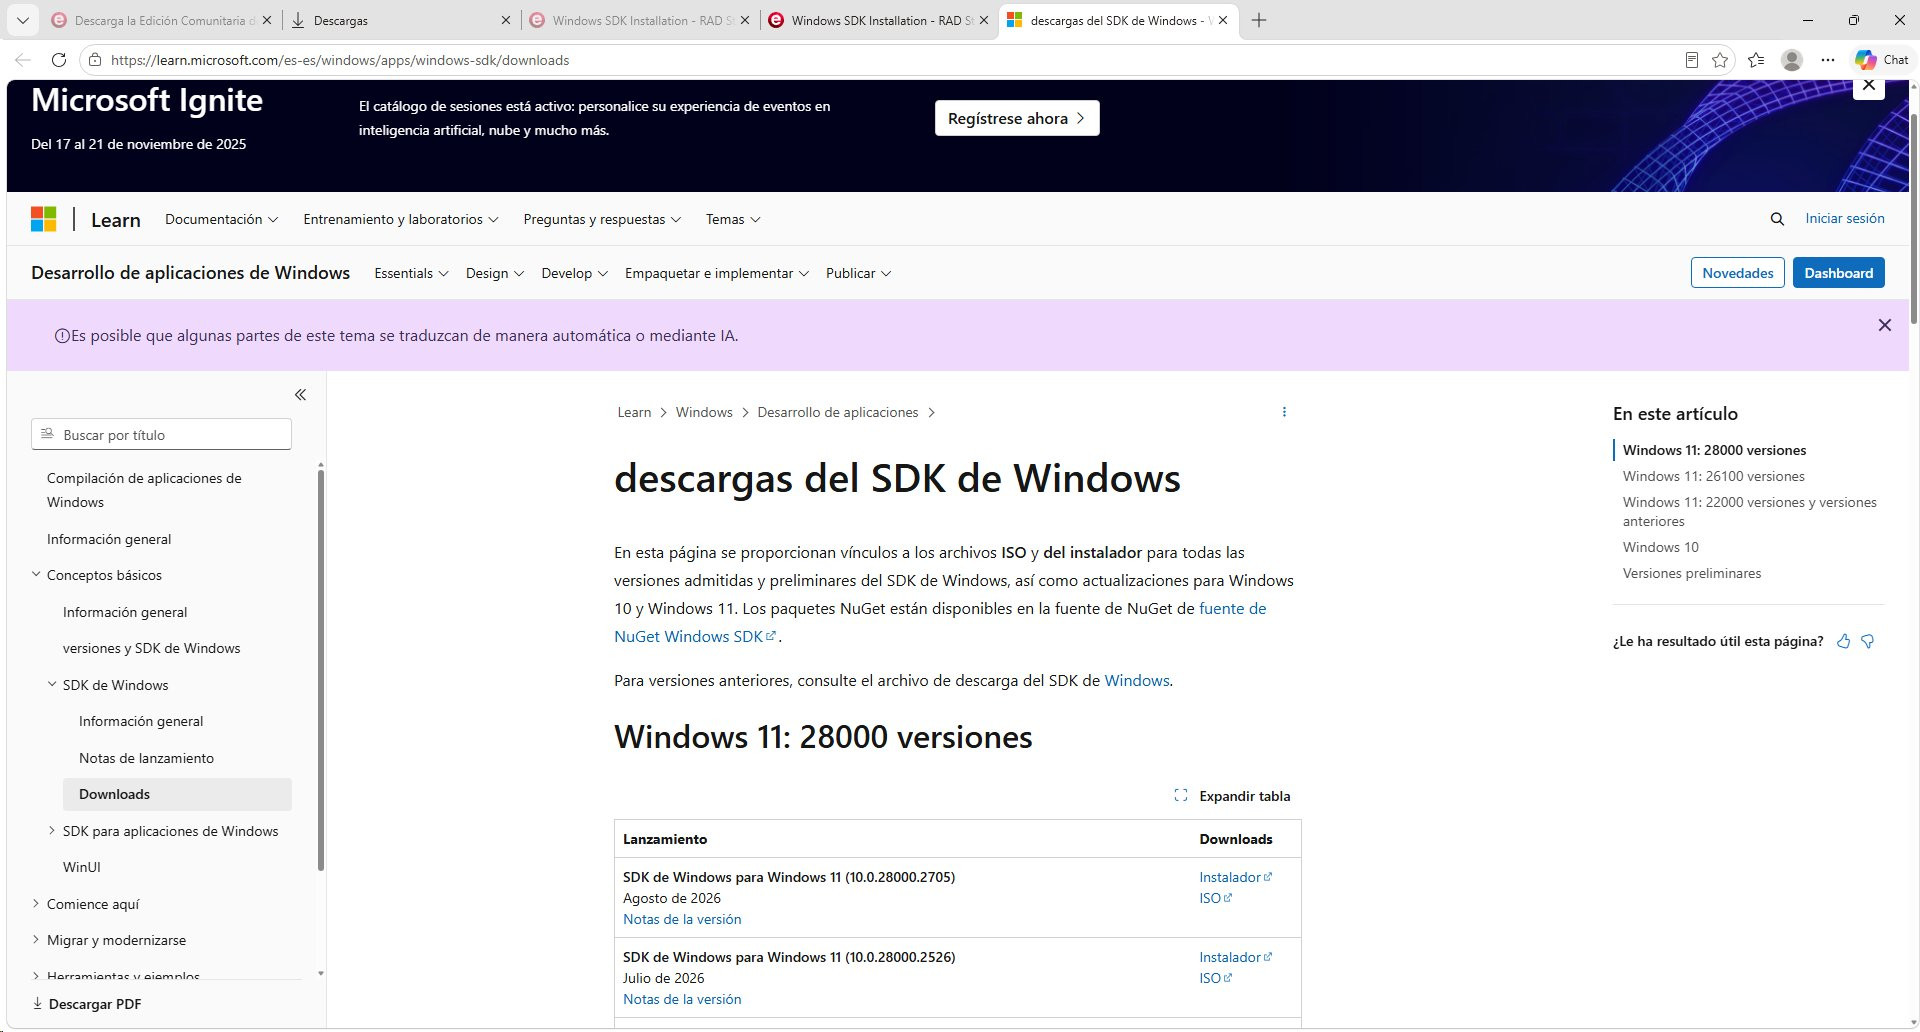Click the sidebar vertical scrollbar

tap(321, 668)
